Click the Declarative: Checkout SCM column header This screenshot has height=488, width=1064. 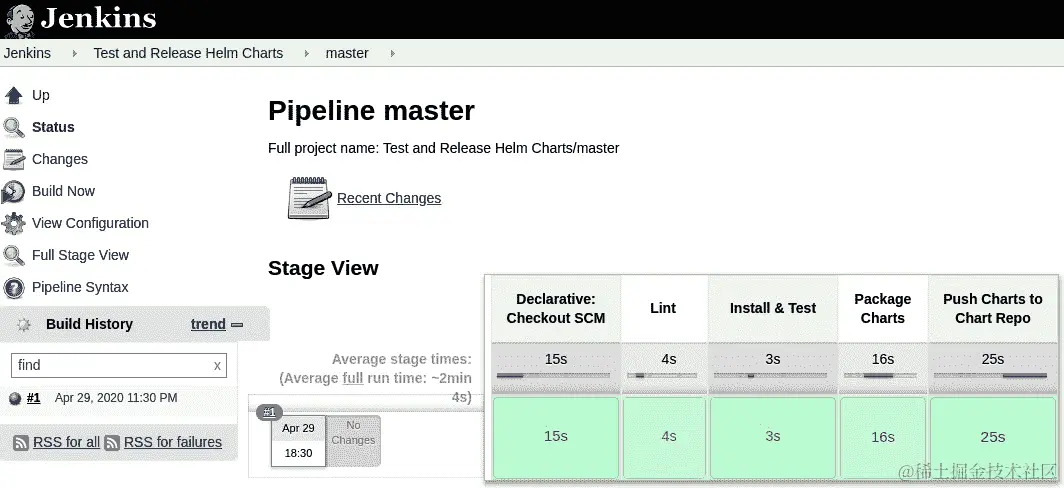(x=556, y=308)
